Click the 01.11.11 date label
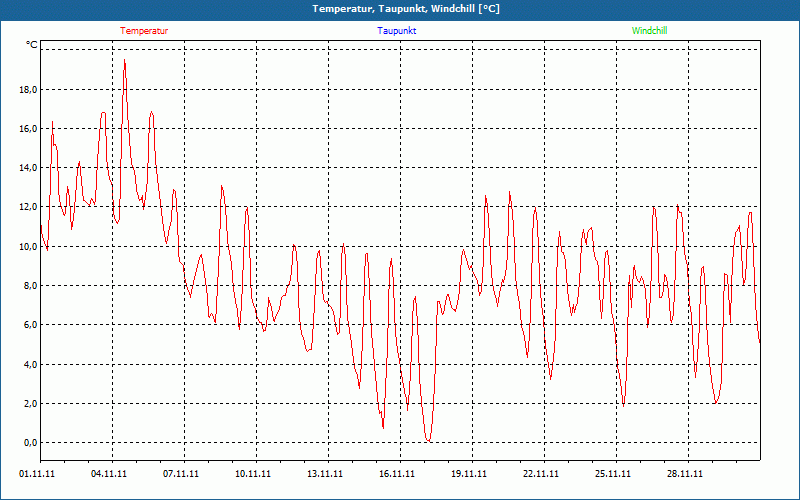The image size is (800, 500). tap(37, 474)
